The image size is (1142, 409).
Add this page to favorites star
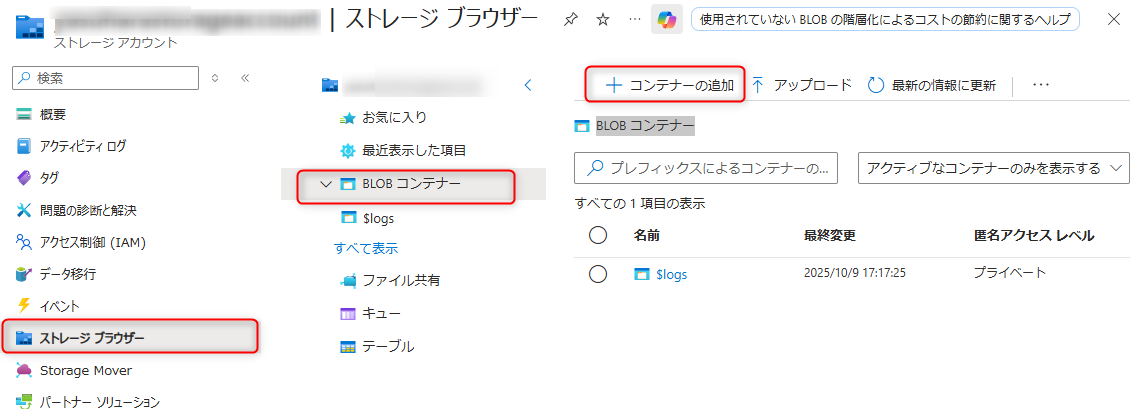click(602, 20)
